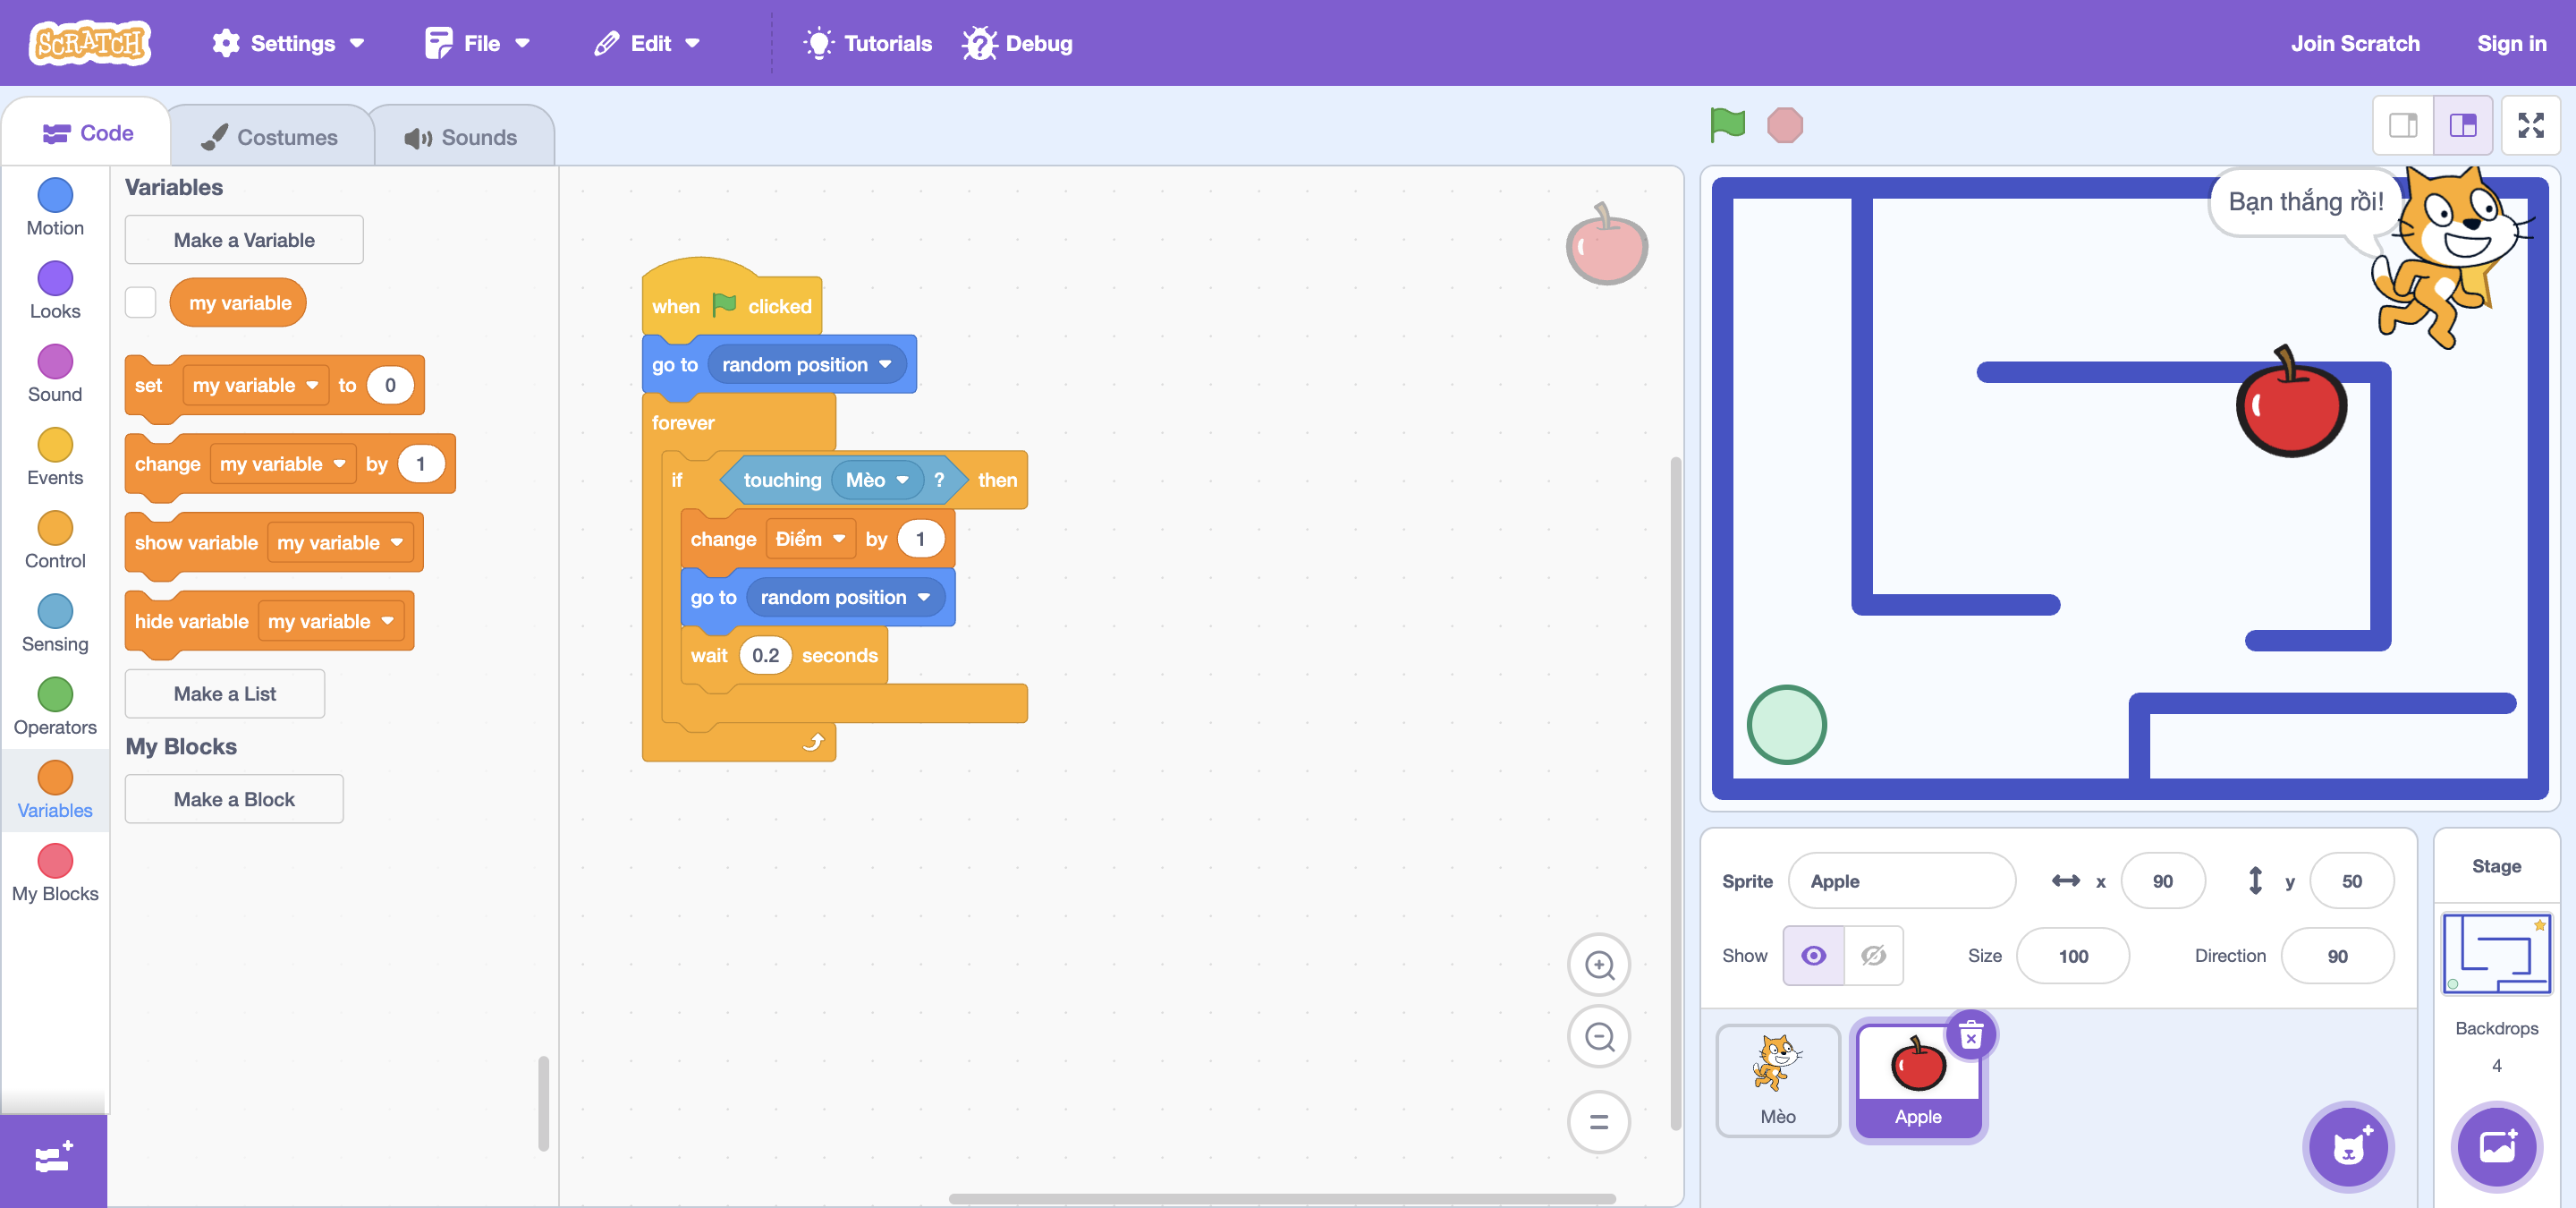Open the Add Extension button
Viewport: 2576px width, 1208px height.
click(x=53, y=1159)
